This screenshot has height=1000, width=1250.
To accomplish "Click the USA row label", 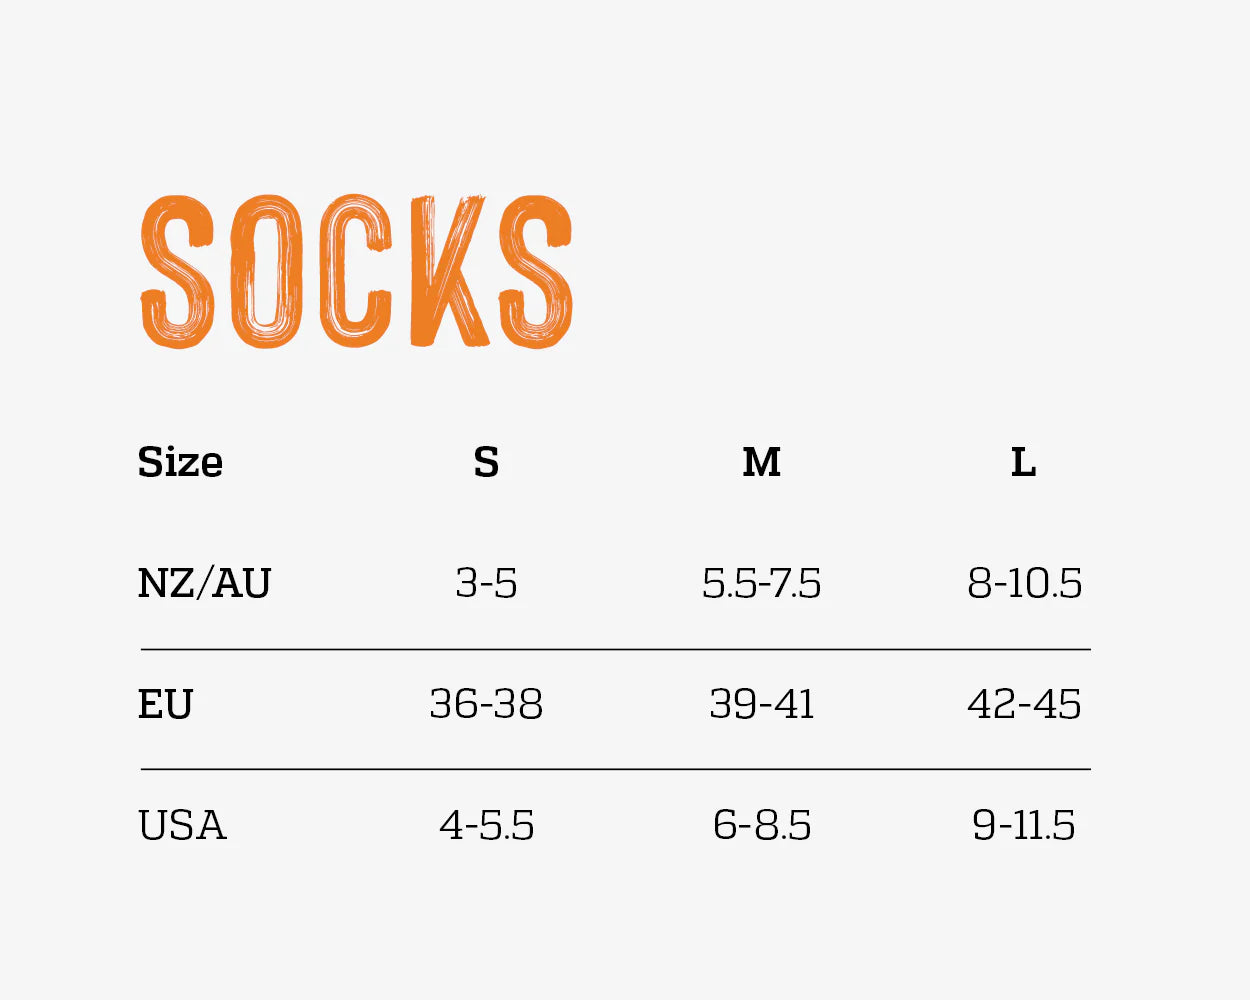I will pos(182,826).
